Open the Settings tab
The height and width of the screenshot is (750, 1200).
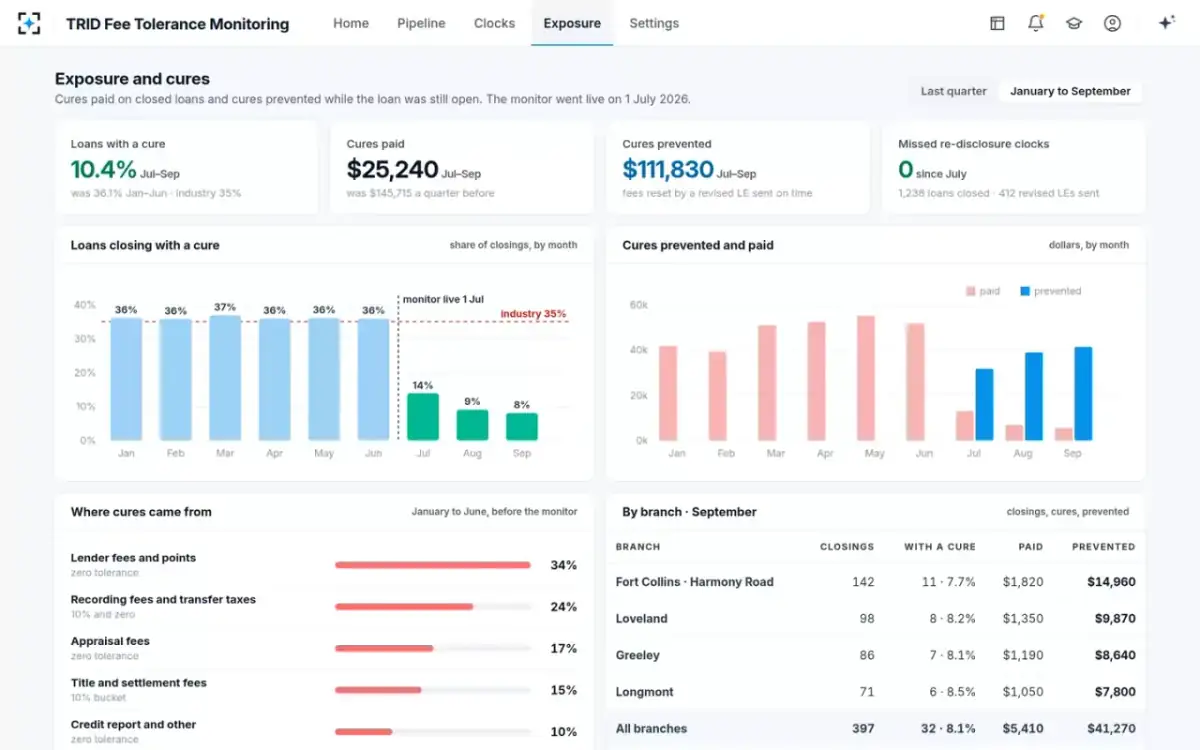tap(654, 23)
